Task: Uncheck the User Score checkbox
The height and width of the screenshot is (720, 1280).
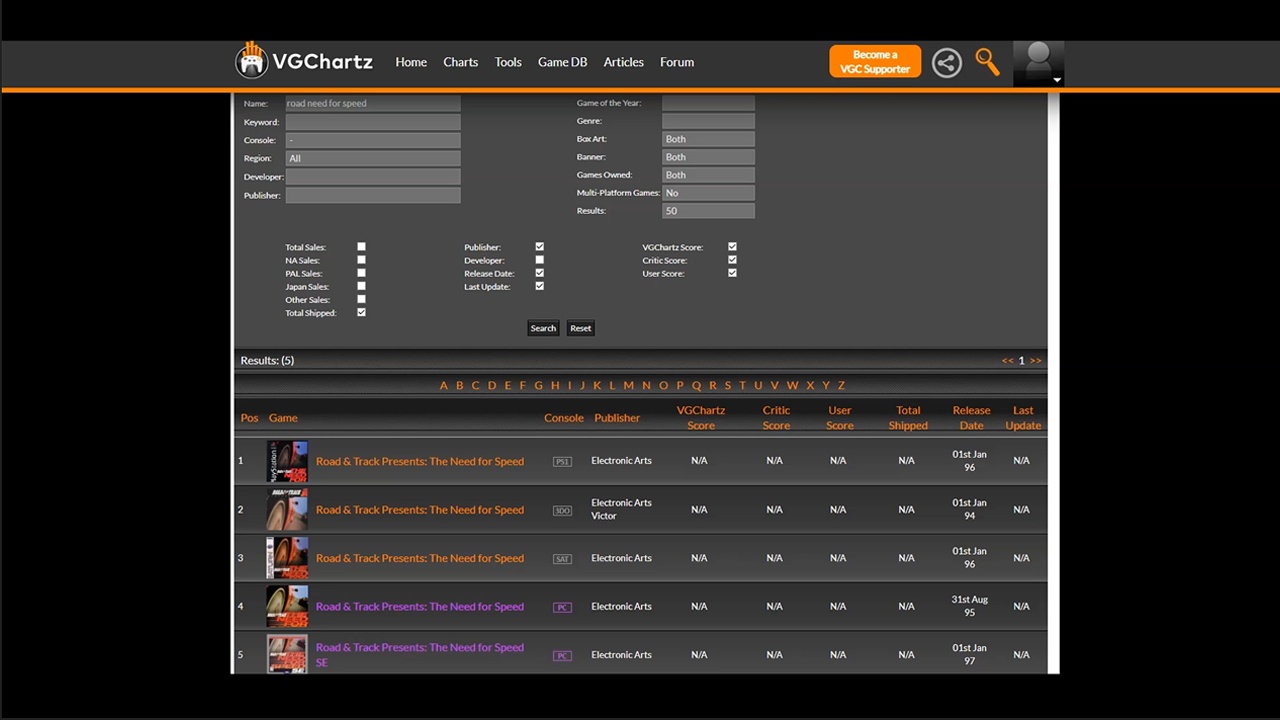Action: (732, 273)
